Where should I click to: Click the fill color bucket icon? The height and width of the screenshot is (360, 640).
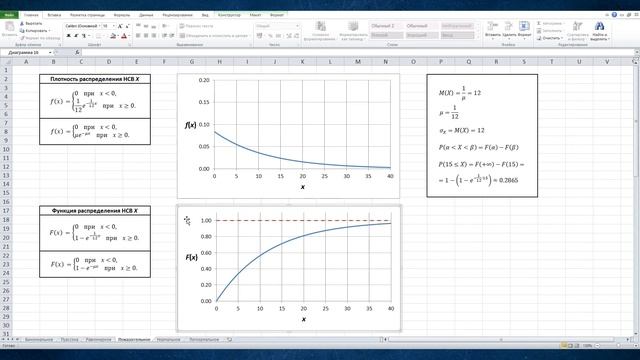click(113, 36)
